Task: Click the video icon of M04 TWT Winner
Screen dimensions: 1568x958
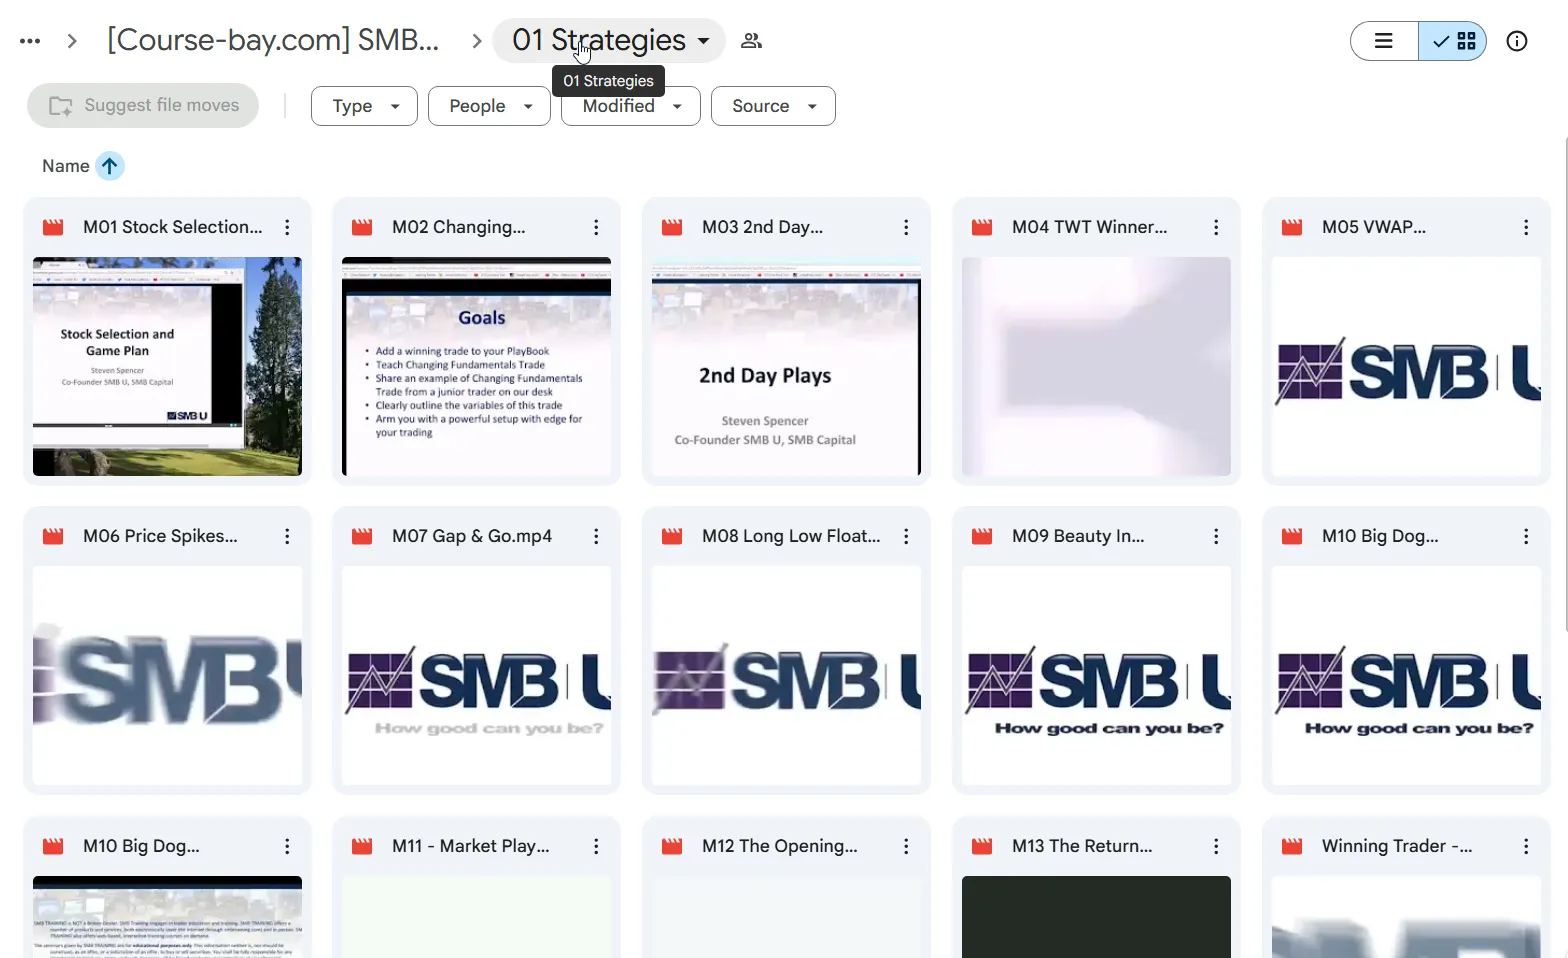Action: pos(982,228)
